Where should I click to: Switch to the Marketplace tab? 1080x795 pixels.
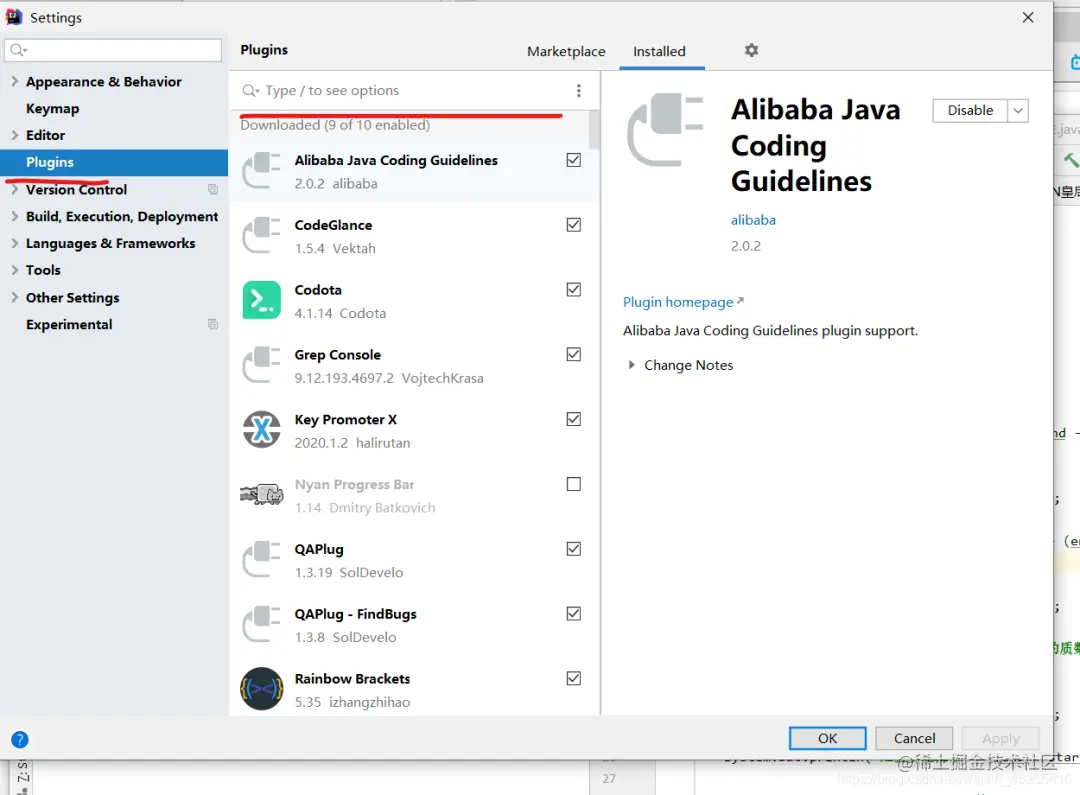[x=566, y=52]
